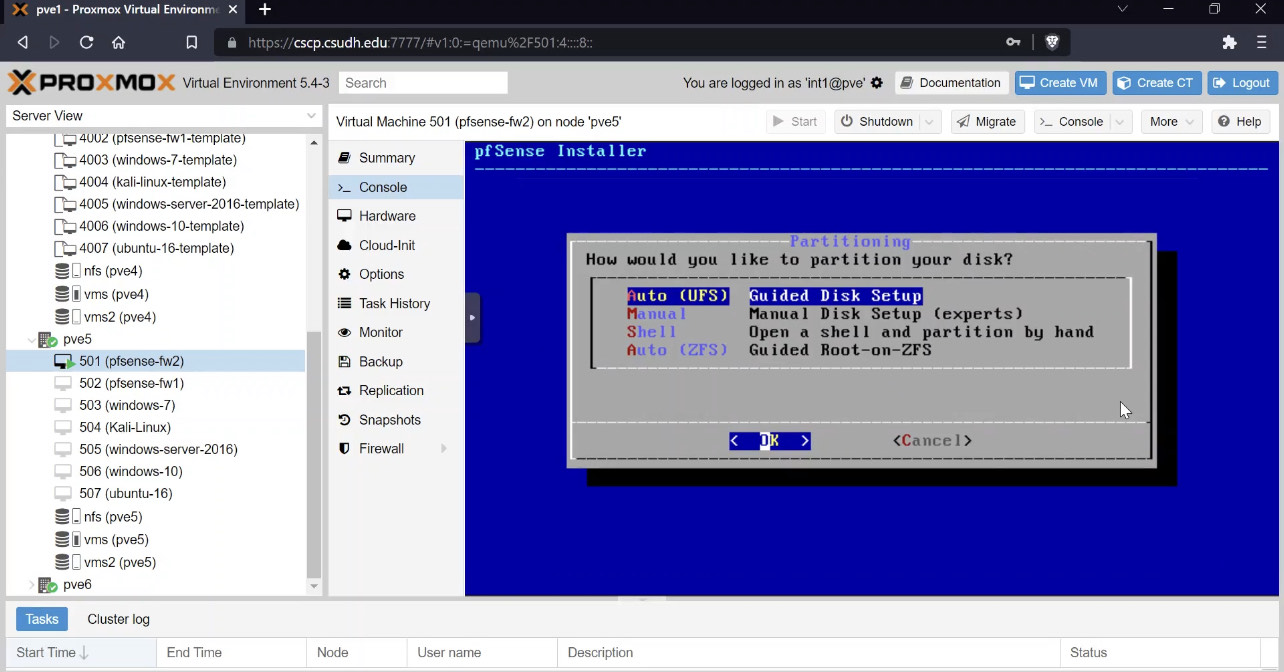Viewport: 1284px width, 672px height.
Task: Click the saved password key icon
Action: 1013,42
